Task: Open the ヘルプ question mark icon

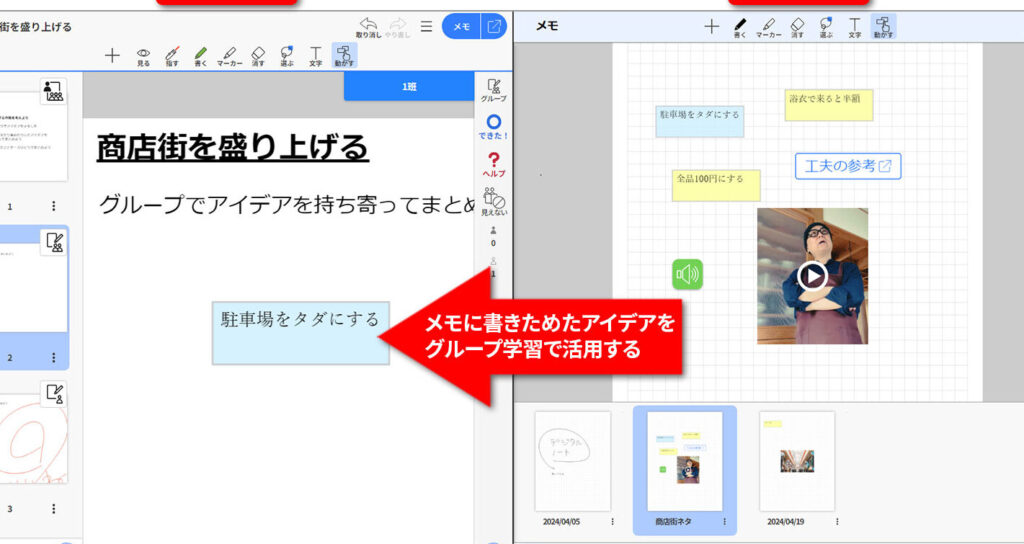Action: (x=493, y=164)
